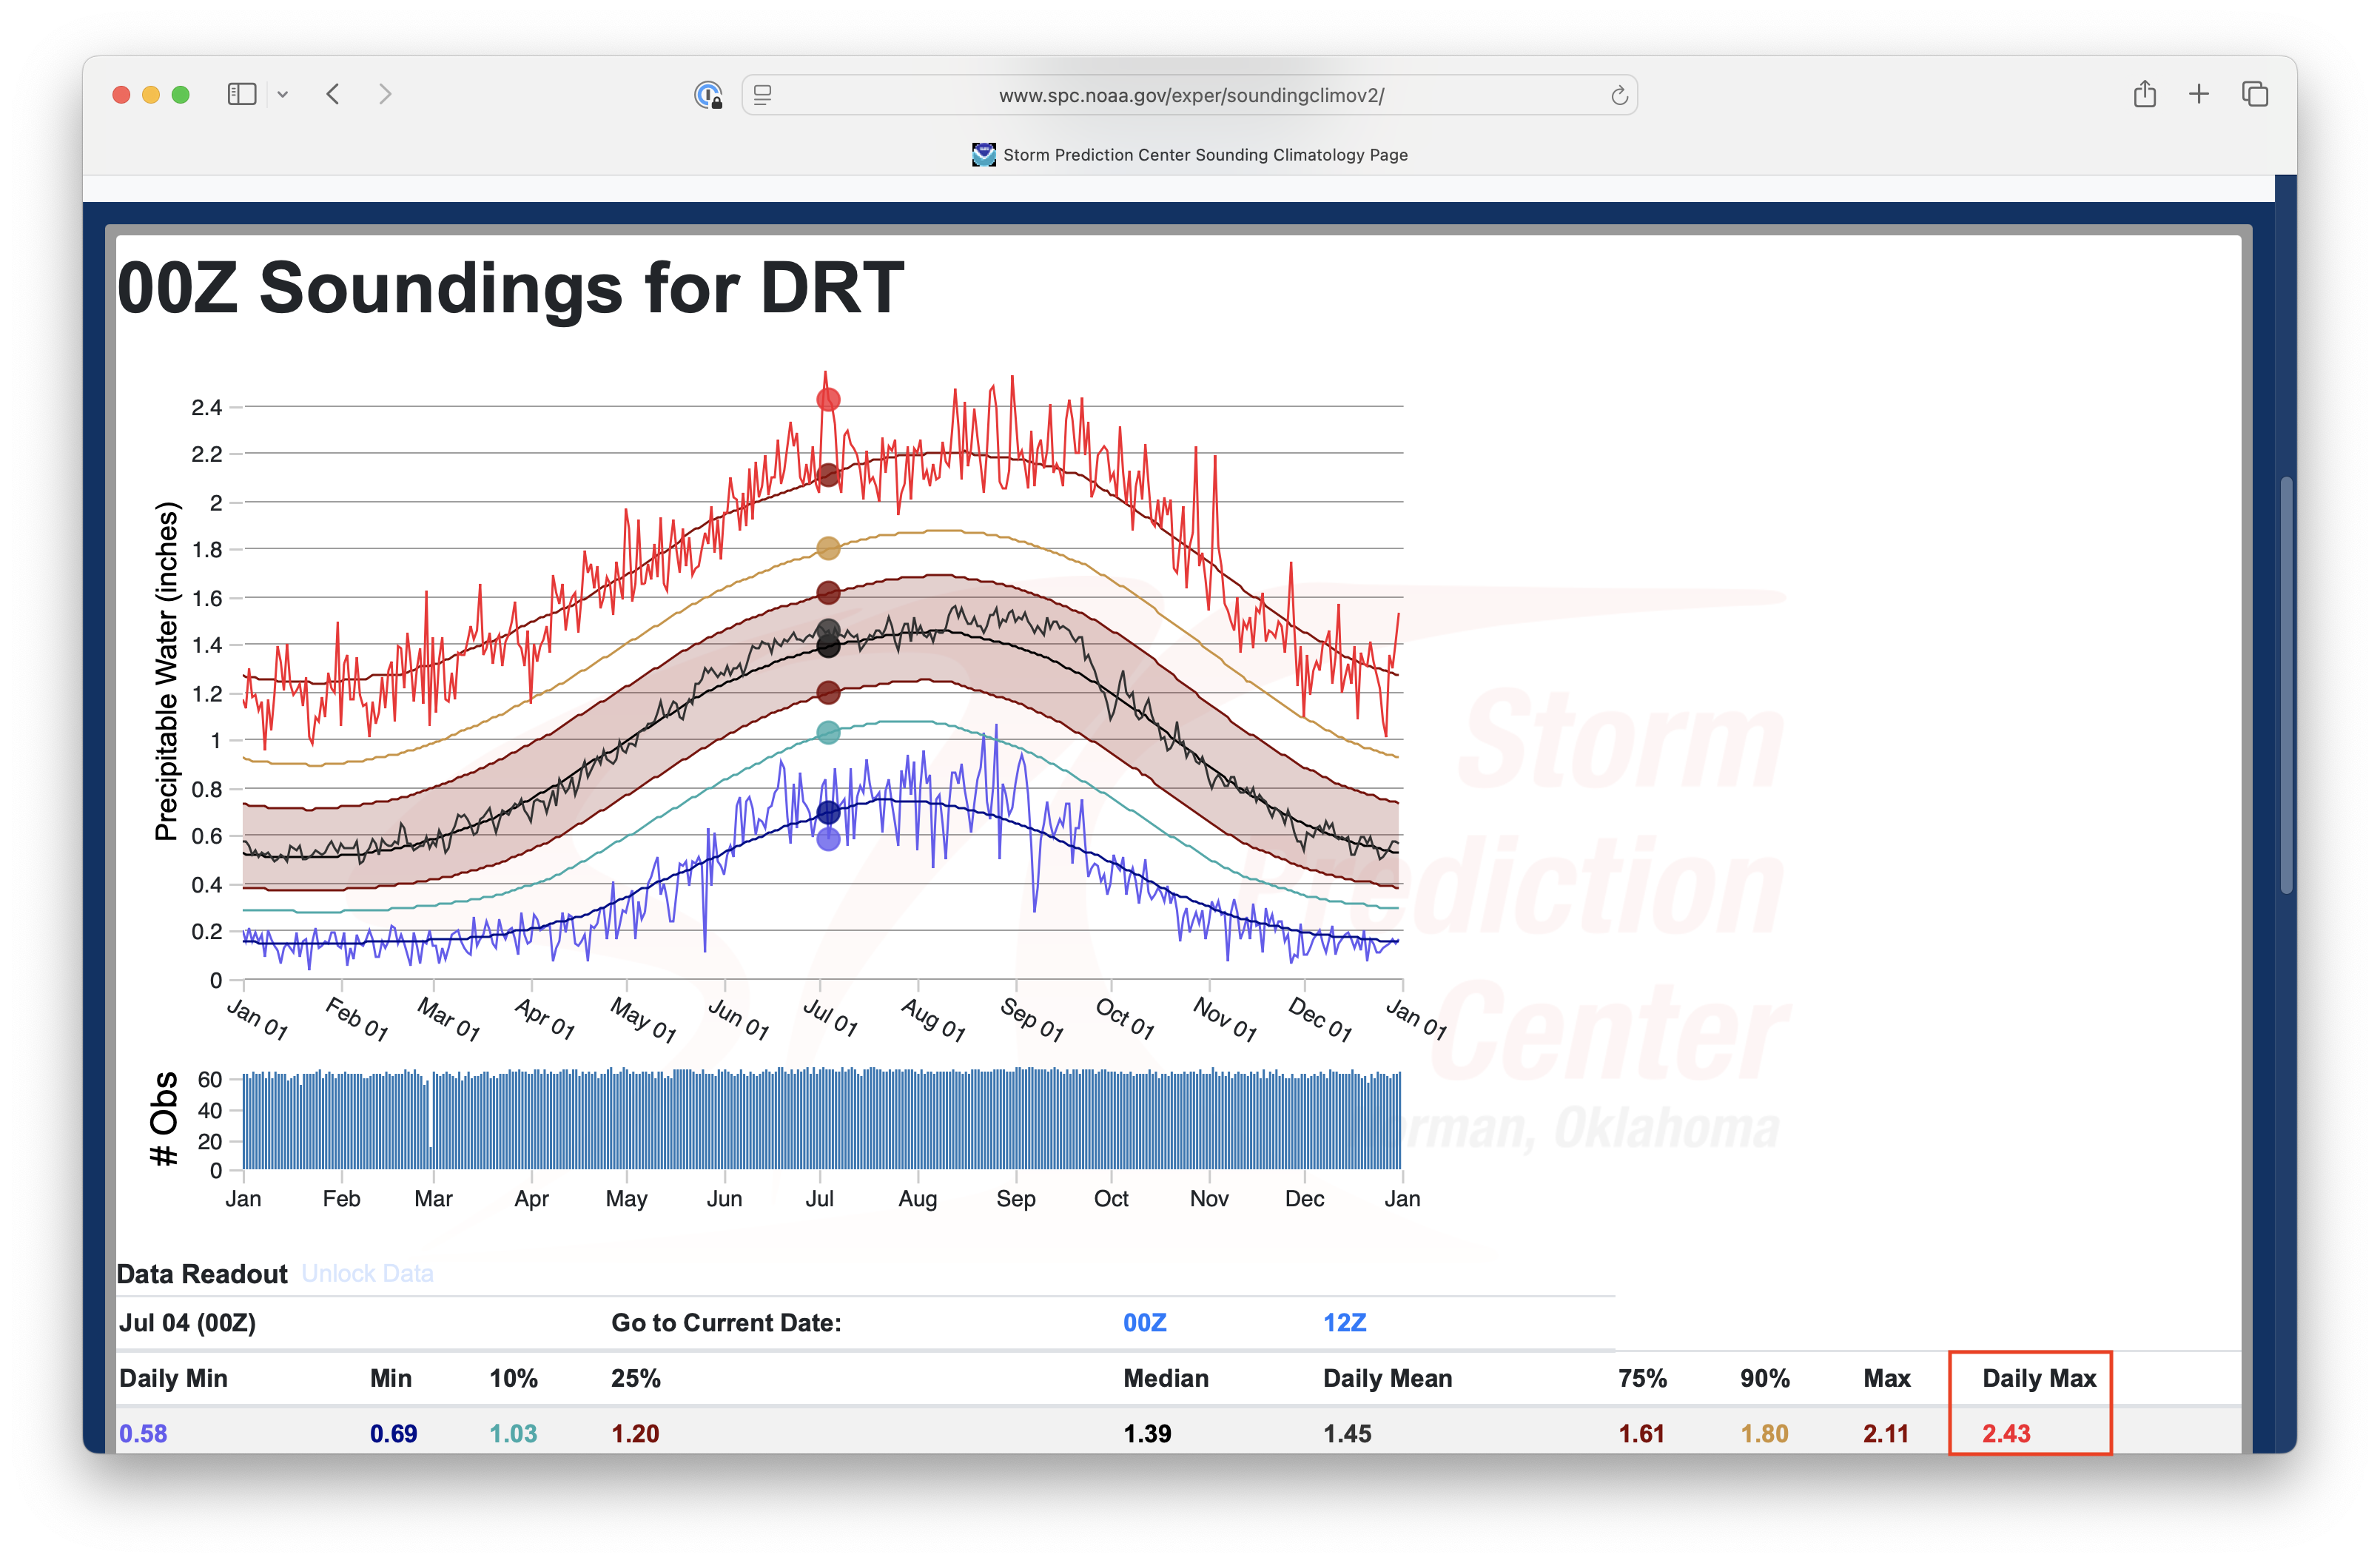Go to current date 00Z link

click(1144, 1322)
